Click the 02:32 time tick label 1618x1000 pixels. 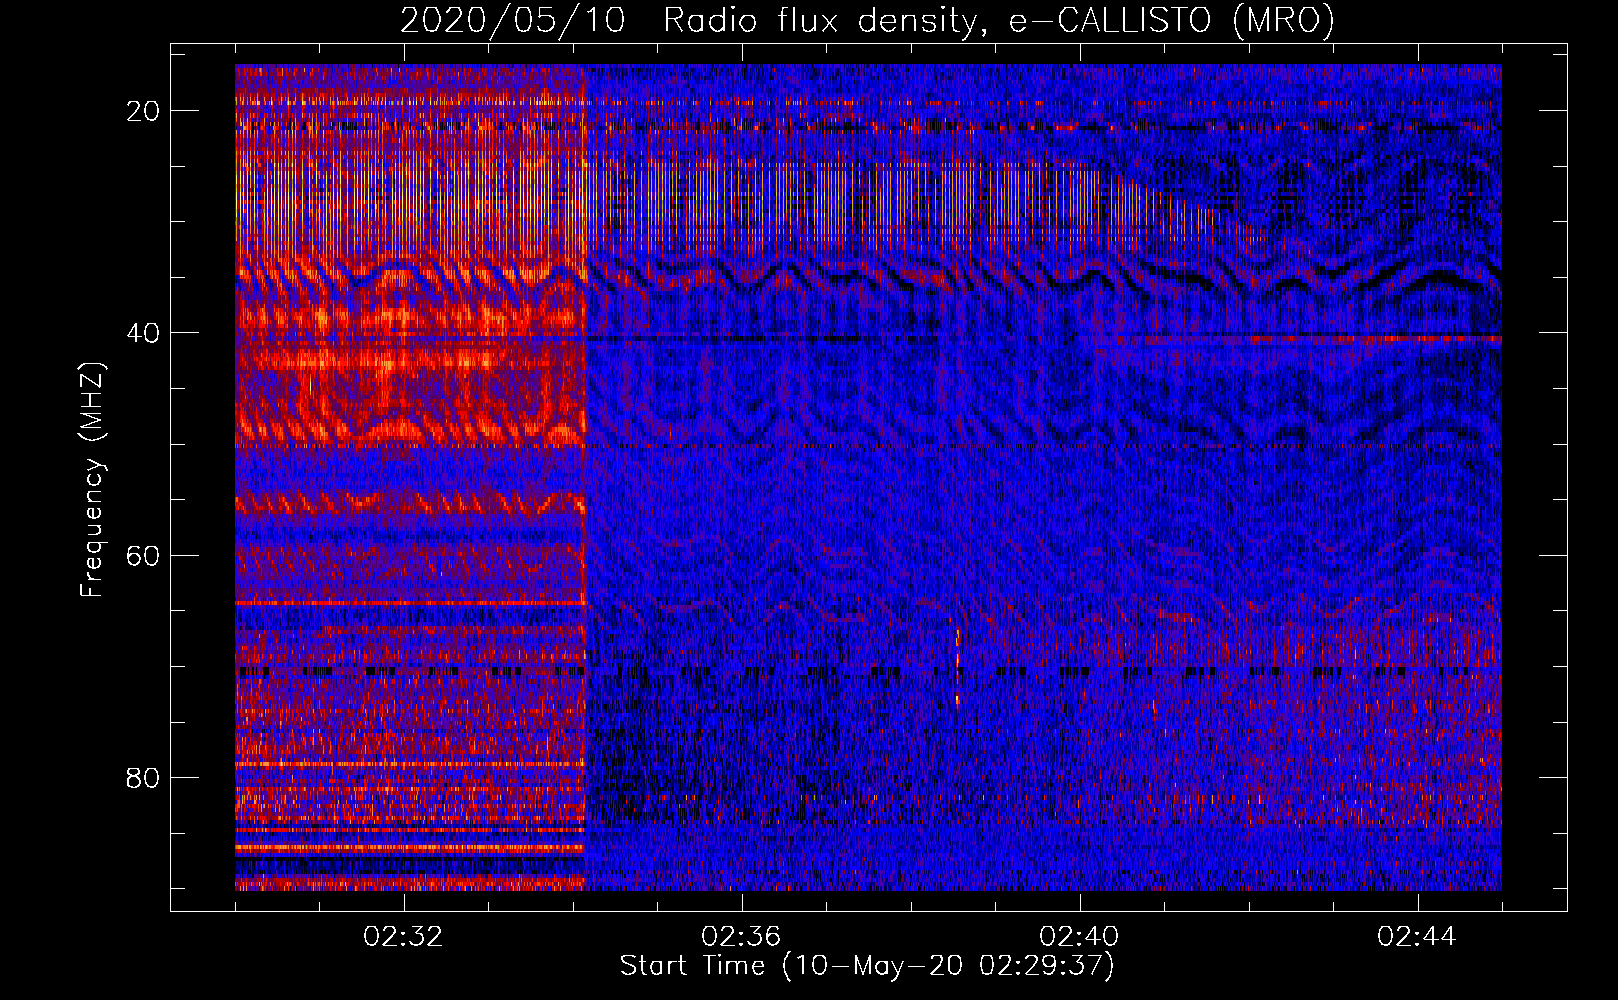tap(404, 937)
